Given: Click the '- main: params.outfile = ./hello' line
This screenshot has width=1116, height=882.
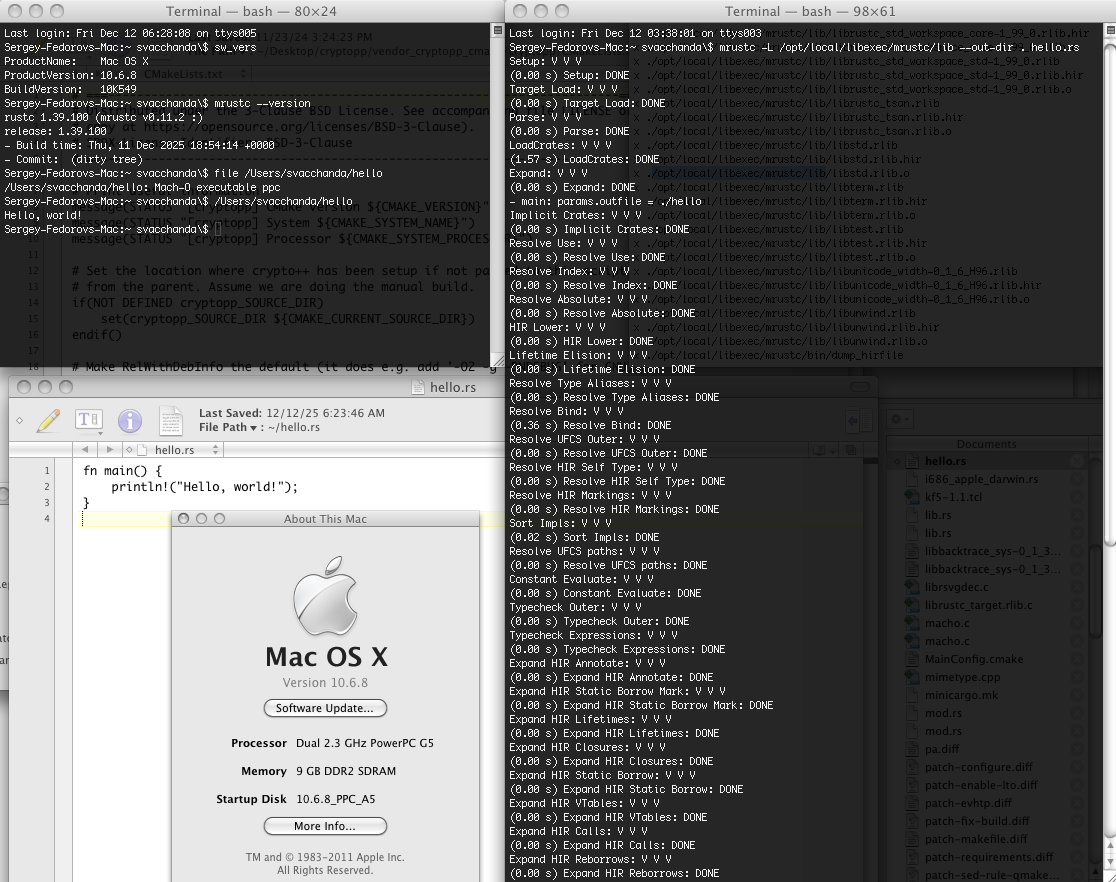Looking at the screenshot, I should pos(606,201).
